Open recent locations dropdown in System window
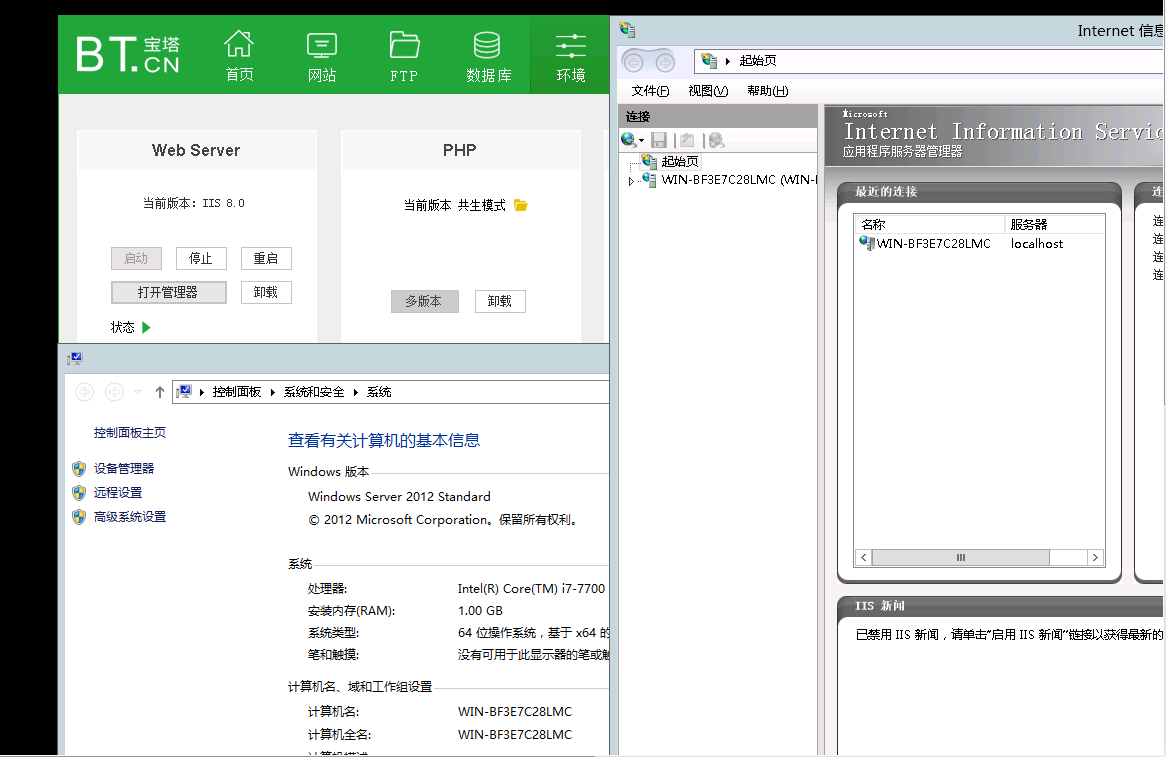 pos(138,392)
